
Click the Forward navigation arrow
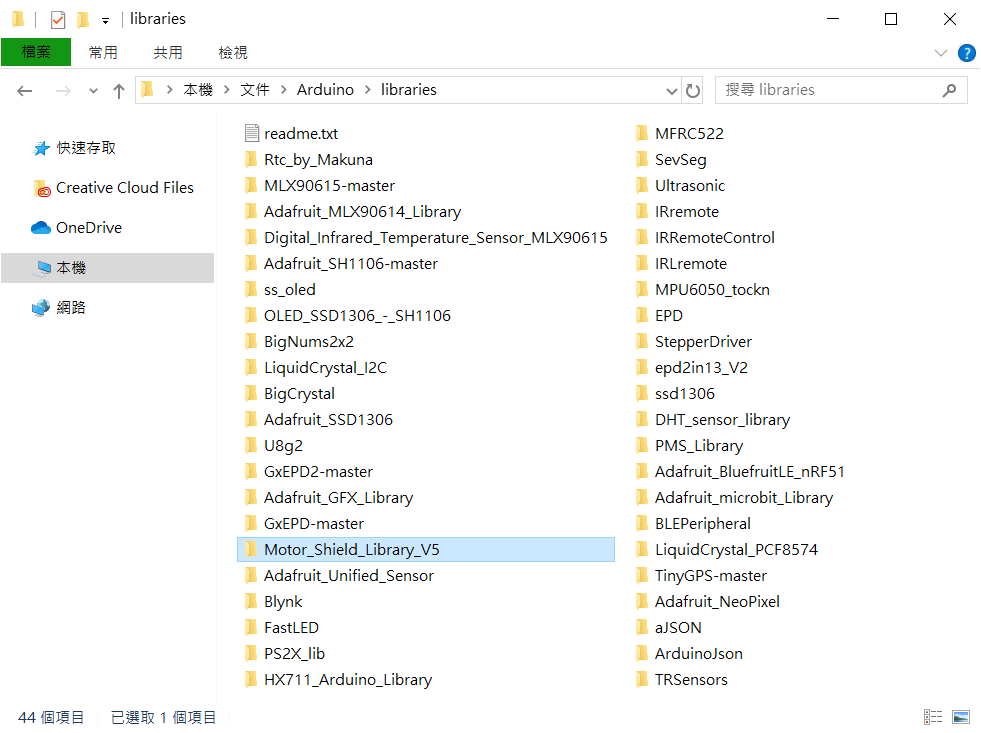[x=63, y=91]
